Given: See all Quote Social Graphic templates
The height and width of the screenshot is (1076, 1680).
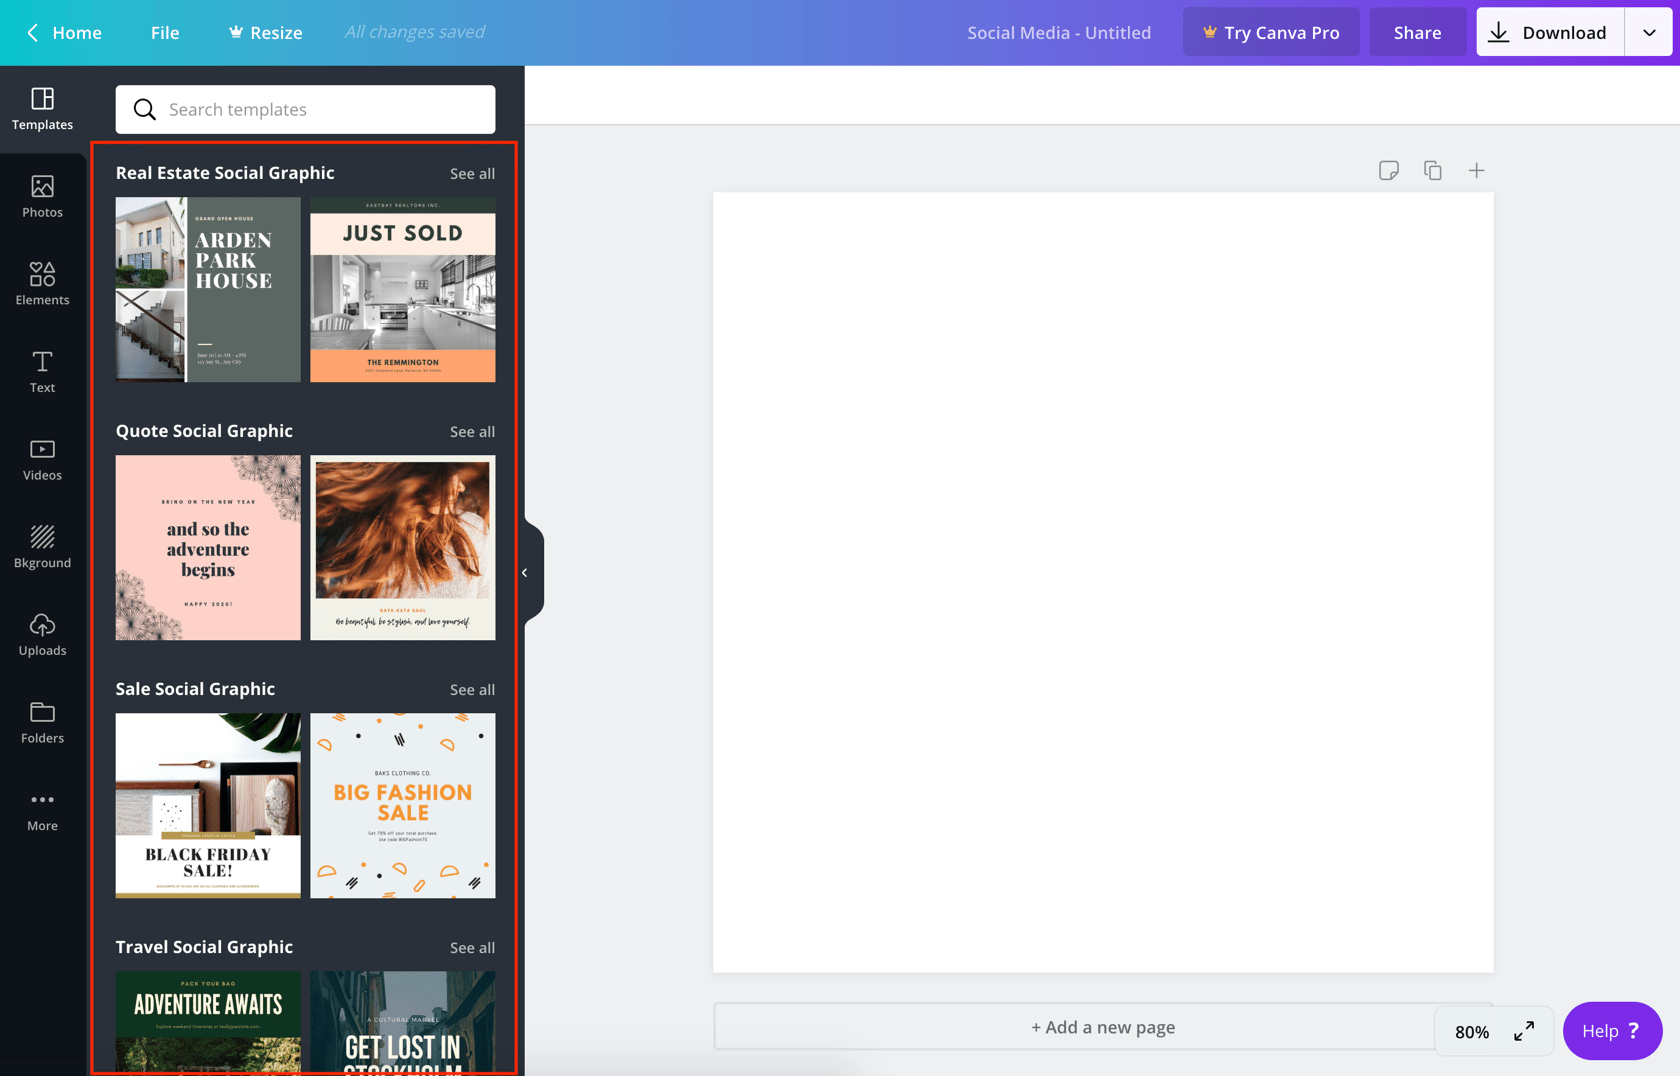Looking at the screenshot, I should pyautogui.click(x=472, y=431).
